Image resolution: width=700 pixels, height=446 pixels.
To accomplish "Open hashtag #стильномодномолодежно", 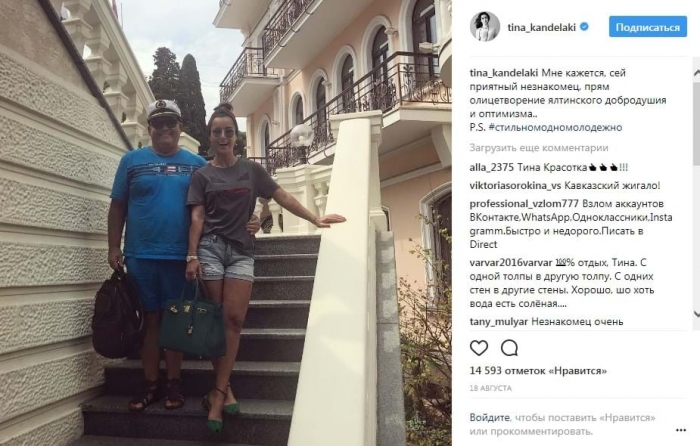I will point(555,127).
